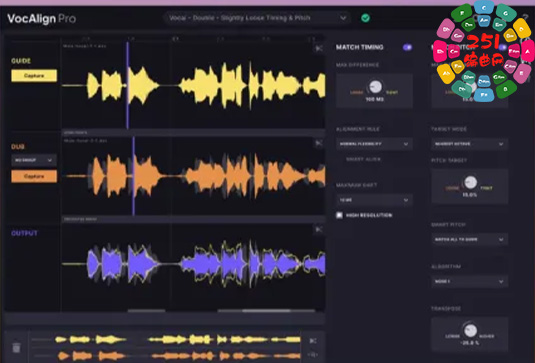Screen dimensions: 535x363
Task: Open the Alignment Rule dropdown
Action: (374, 144)
